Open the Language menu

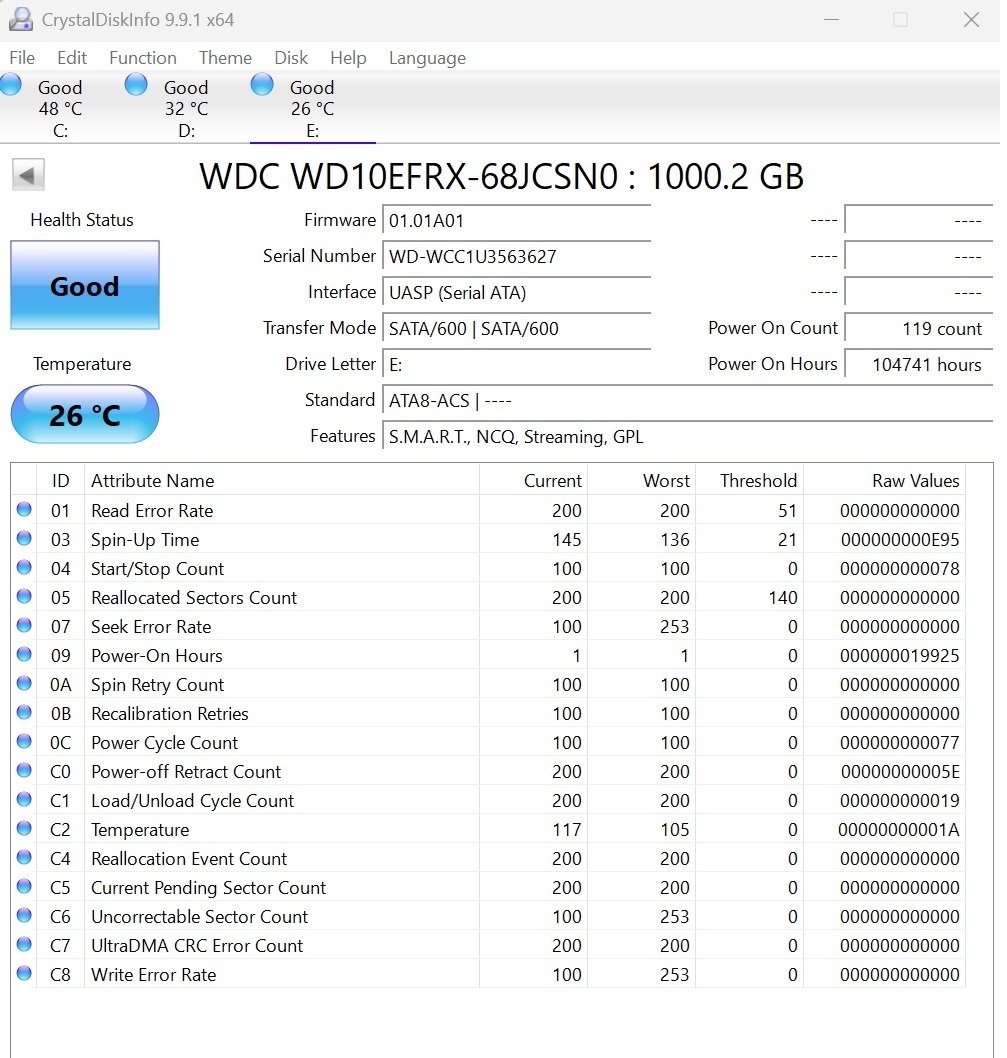coord(427,58)
